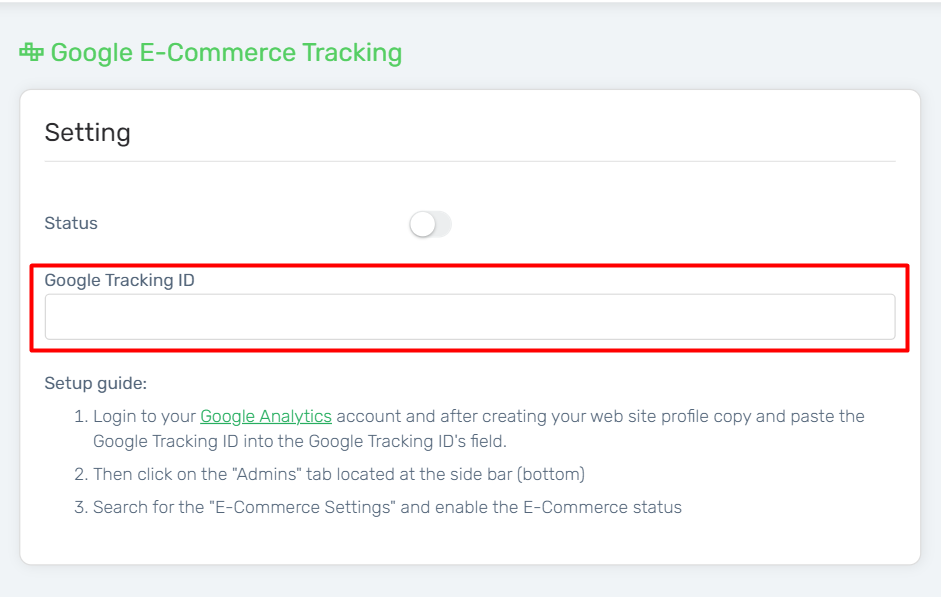The image size is (941, 597).
Task: Enable the Status toggle switch
Action: (x=430, y=224)
